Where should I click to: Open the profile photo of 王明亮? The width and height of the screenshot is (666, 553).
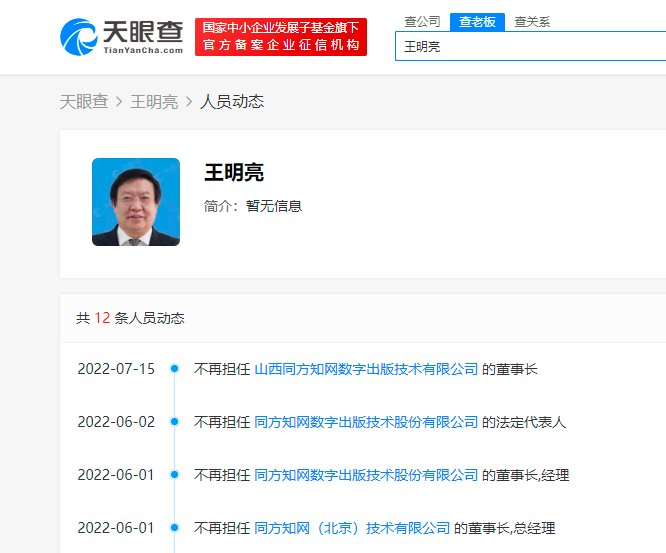point(136,202)
